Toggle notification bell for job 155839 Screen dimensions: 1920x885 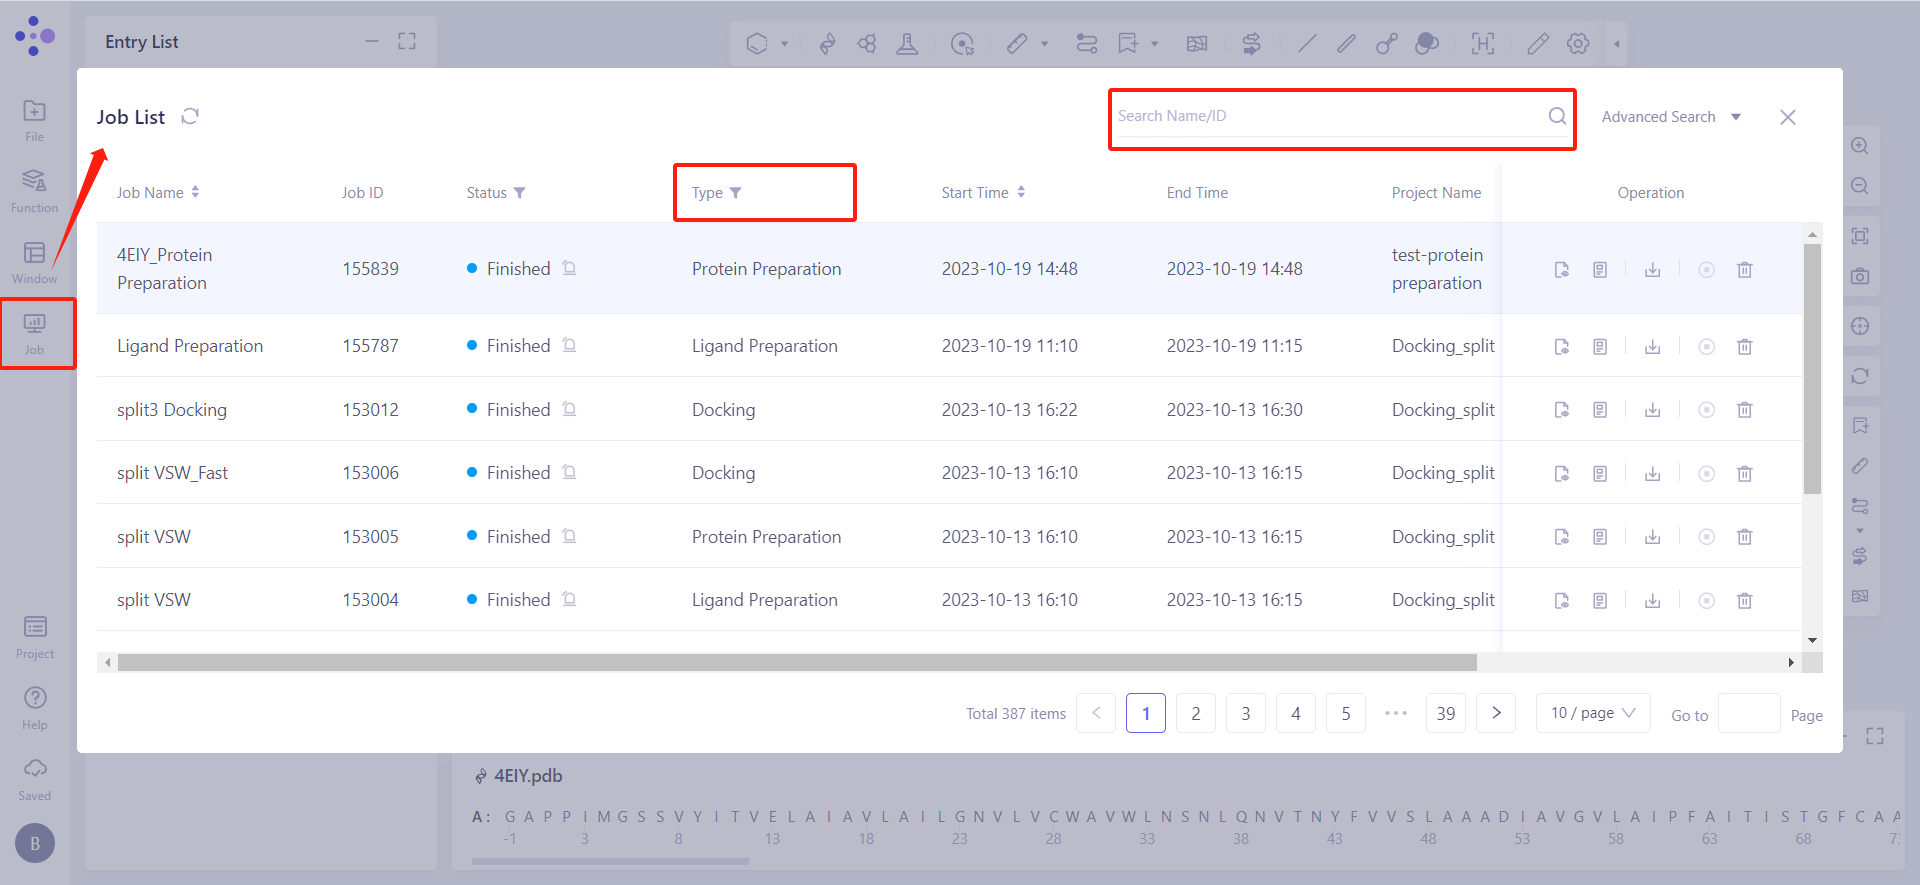(x=569, y=268)
